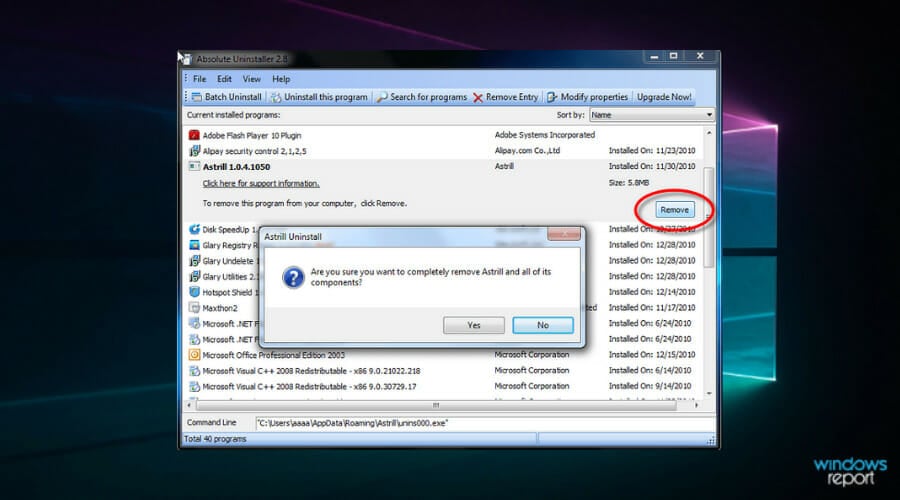This screenshot has height=500, width=900.
Task: Select Adobe Flash Player 10 Plugin row text
Action: coord(251,135)
